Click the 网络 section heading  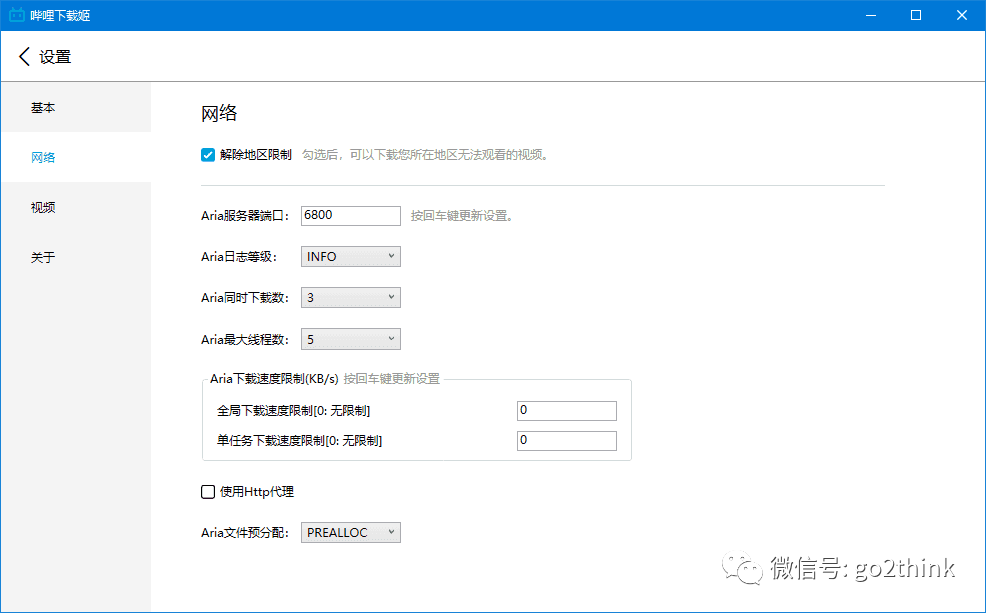(219, 114)
